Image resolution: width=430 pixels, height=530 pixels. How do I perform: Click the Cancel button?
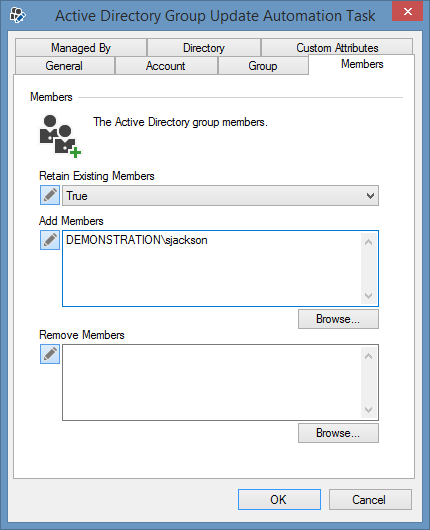click(370, 499)
